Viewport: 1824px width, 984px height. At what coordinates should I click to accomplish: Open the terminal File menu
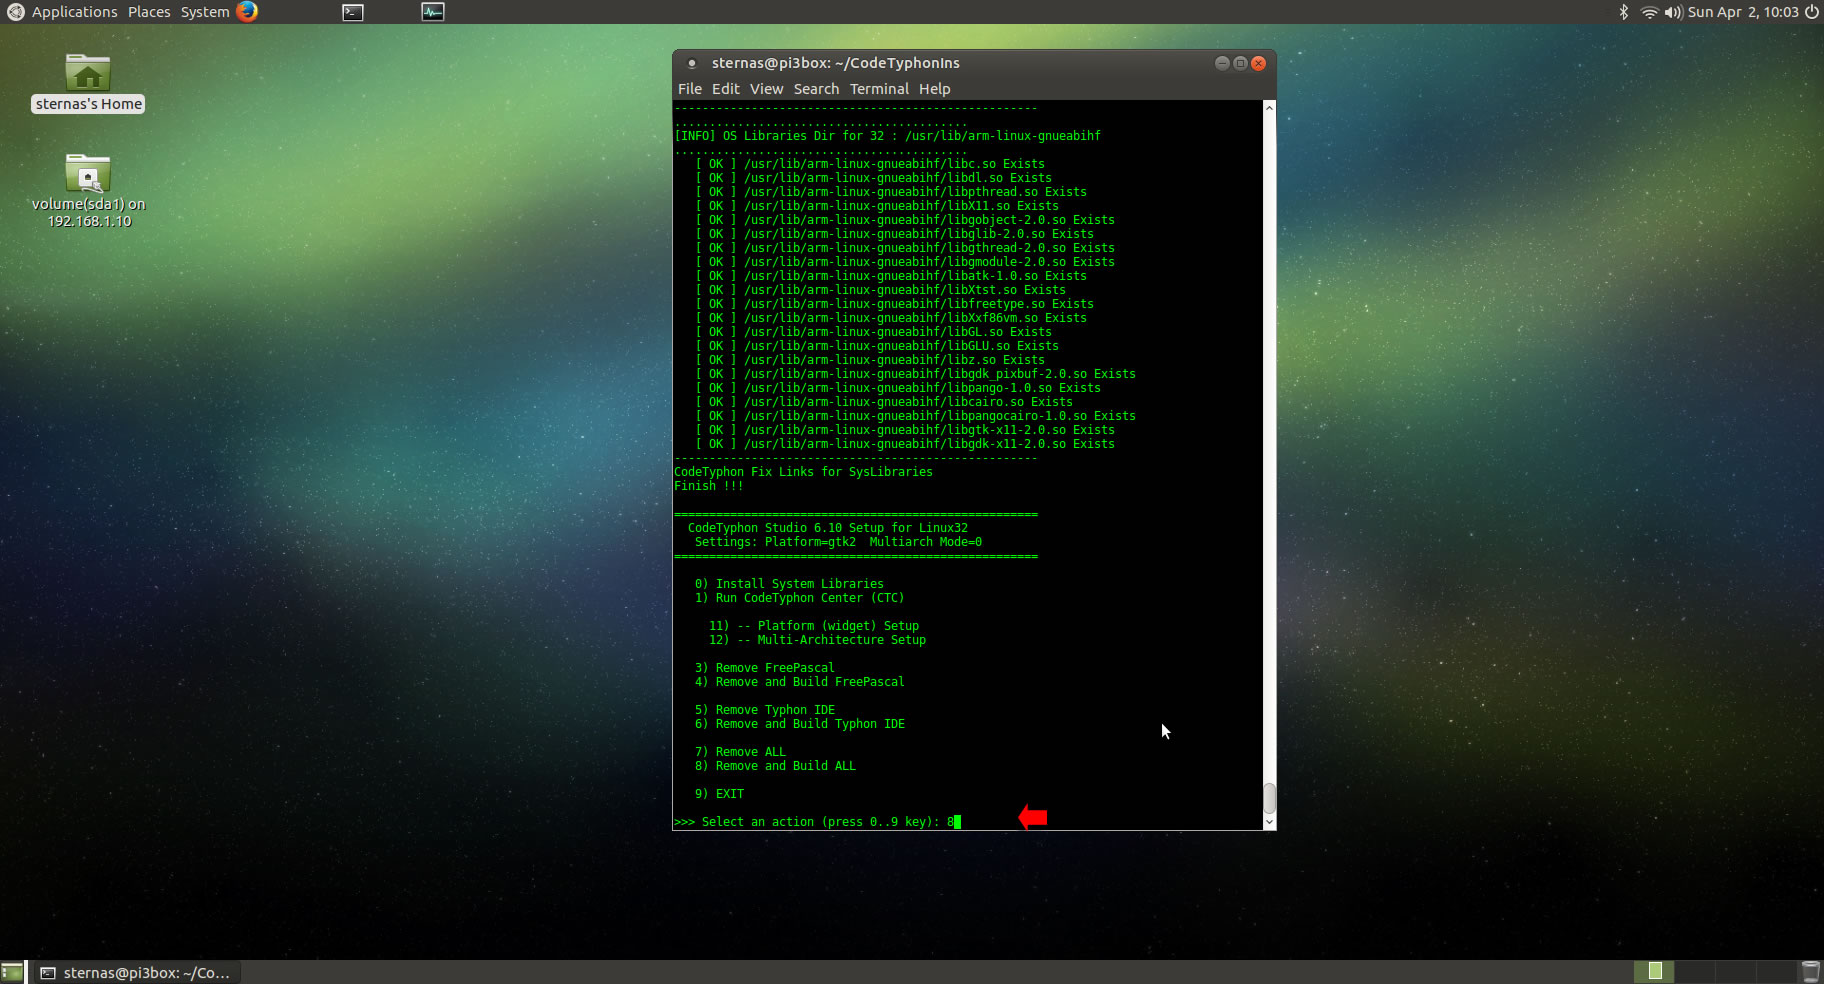coord(690,89)
